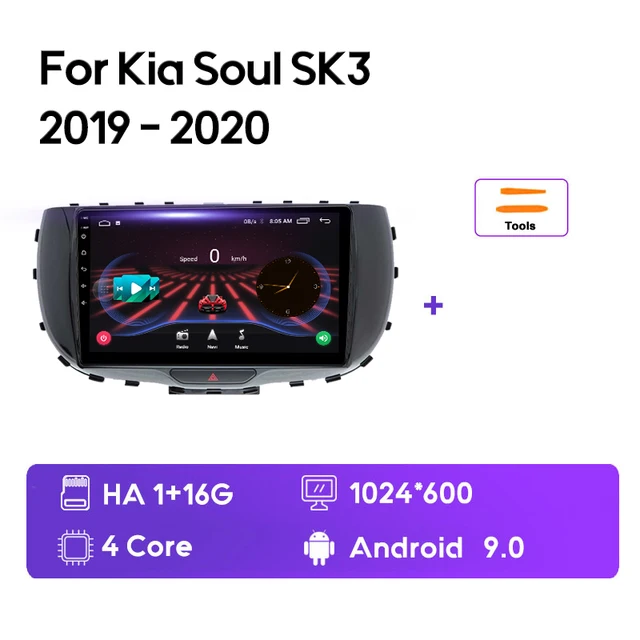This screenshot has height=640, width=640.
Task: Tap the side-panel power button
Action: click(x=84, y=236)
